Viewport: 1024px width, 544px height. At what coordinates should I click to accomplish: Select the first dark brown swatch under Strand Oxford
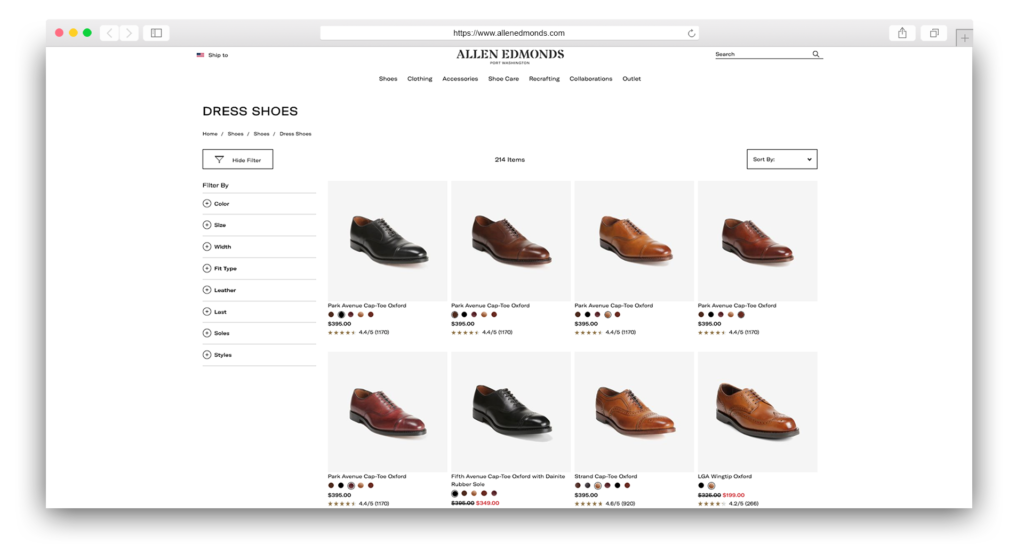point(577,486)
